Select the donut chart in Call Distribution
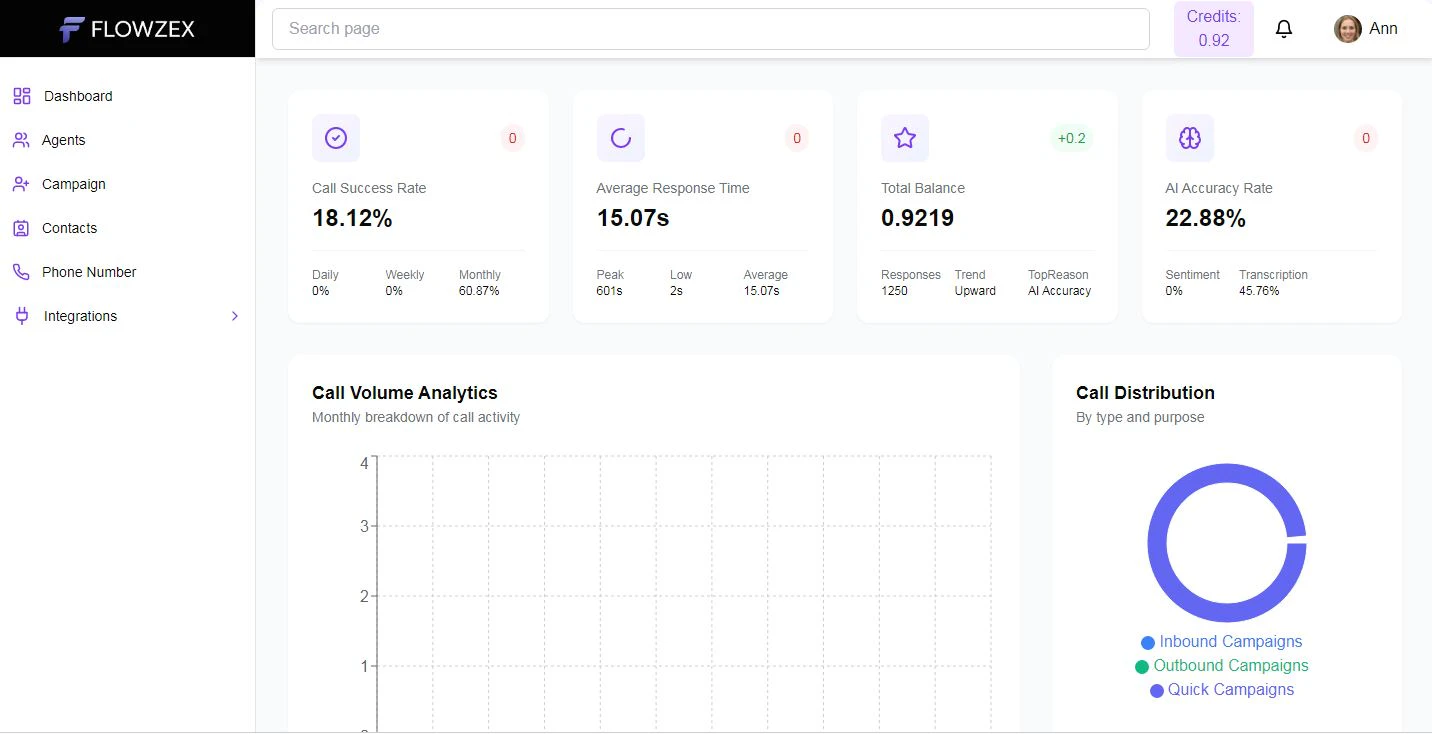 (x=1227, y=543)
